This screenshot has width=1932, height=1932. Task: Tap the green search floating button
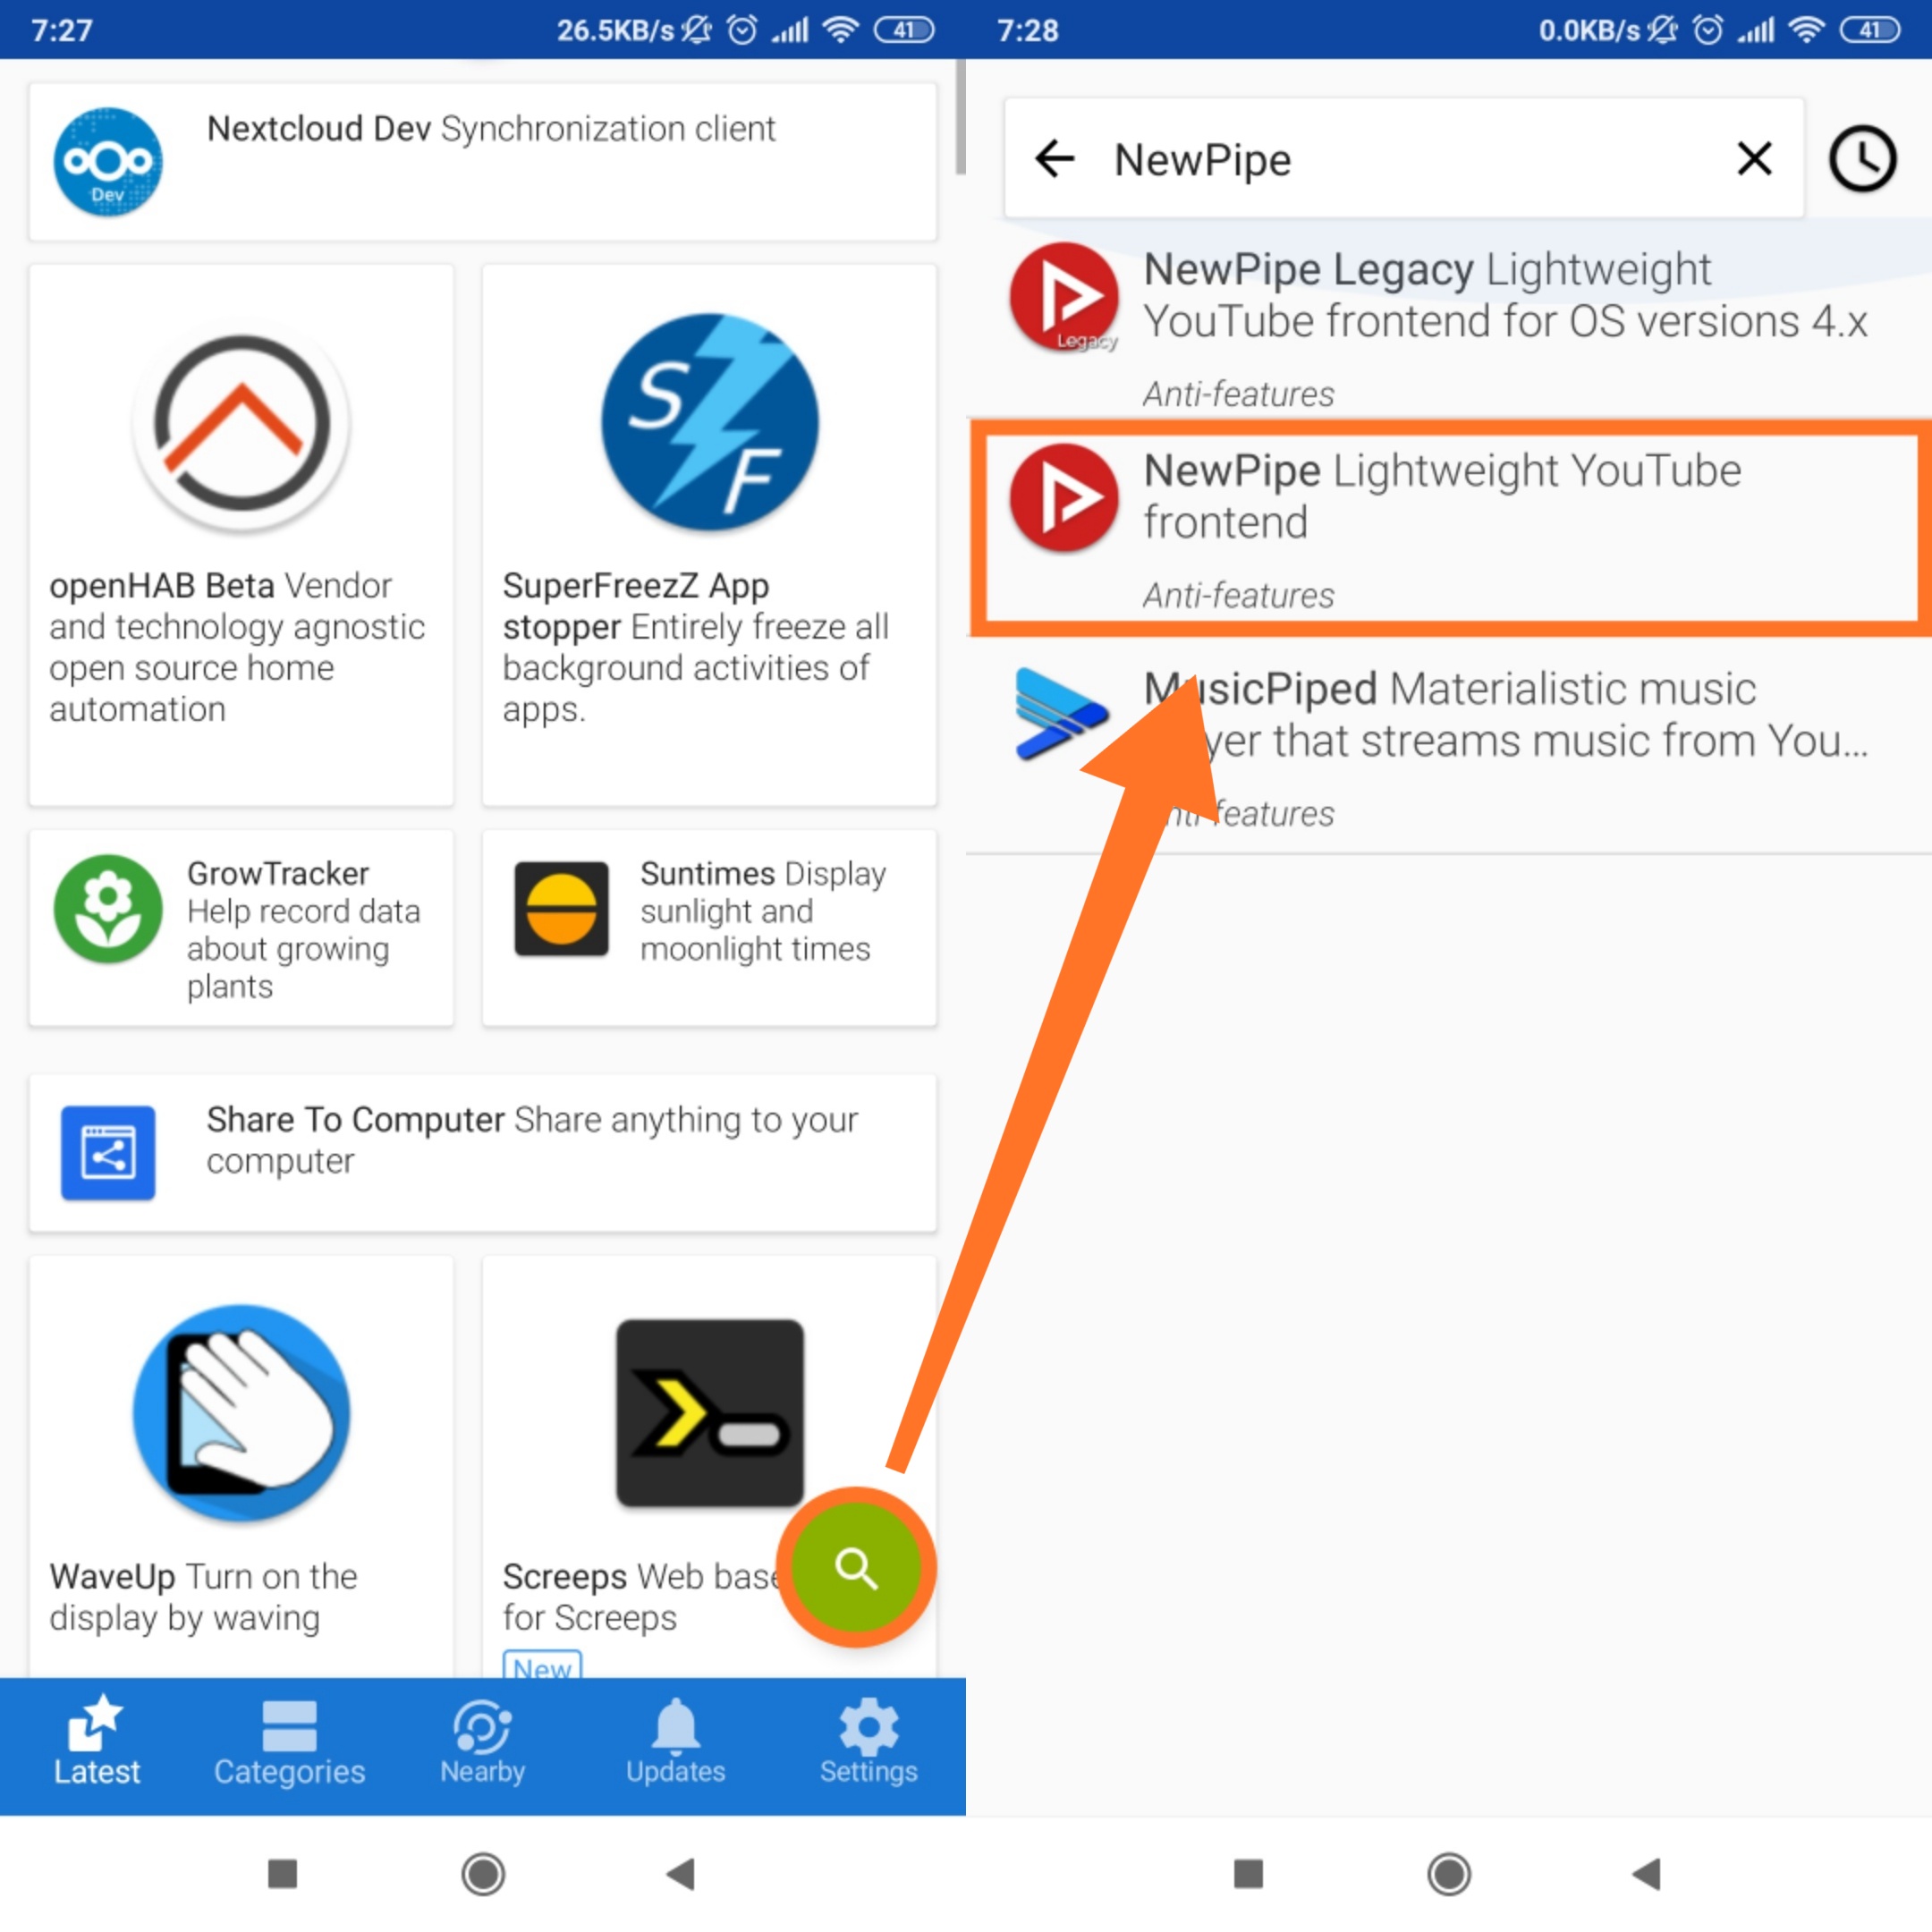click(x=856, y=1567)
